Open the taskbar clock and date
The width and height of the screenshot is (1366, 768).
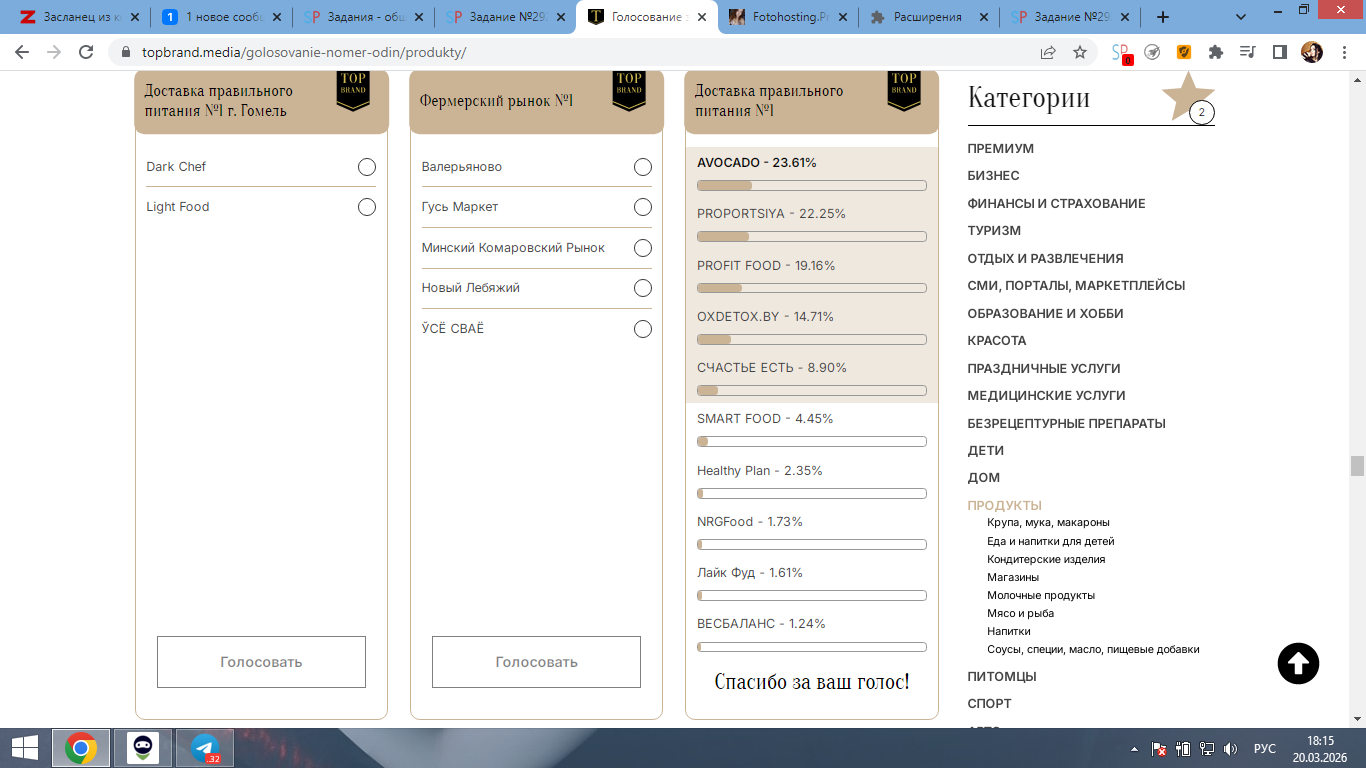(1321, 748)
